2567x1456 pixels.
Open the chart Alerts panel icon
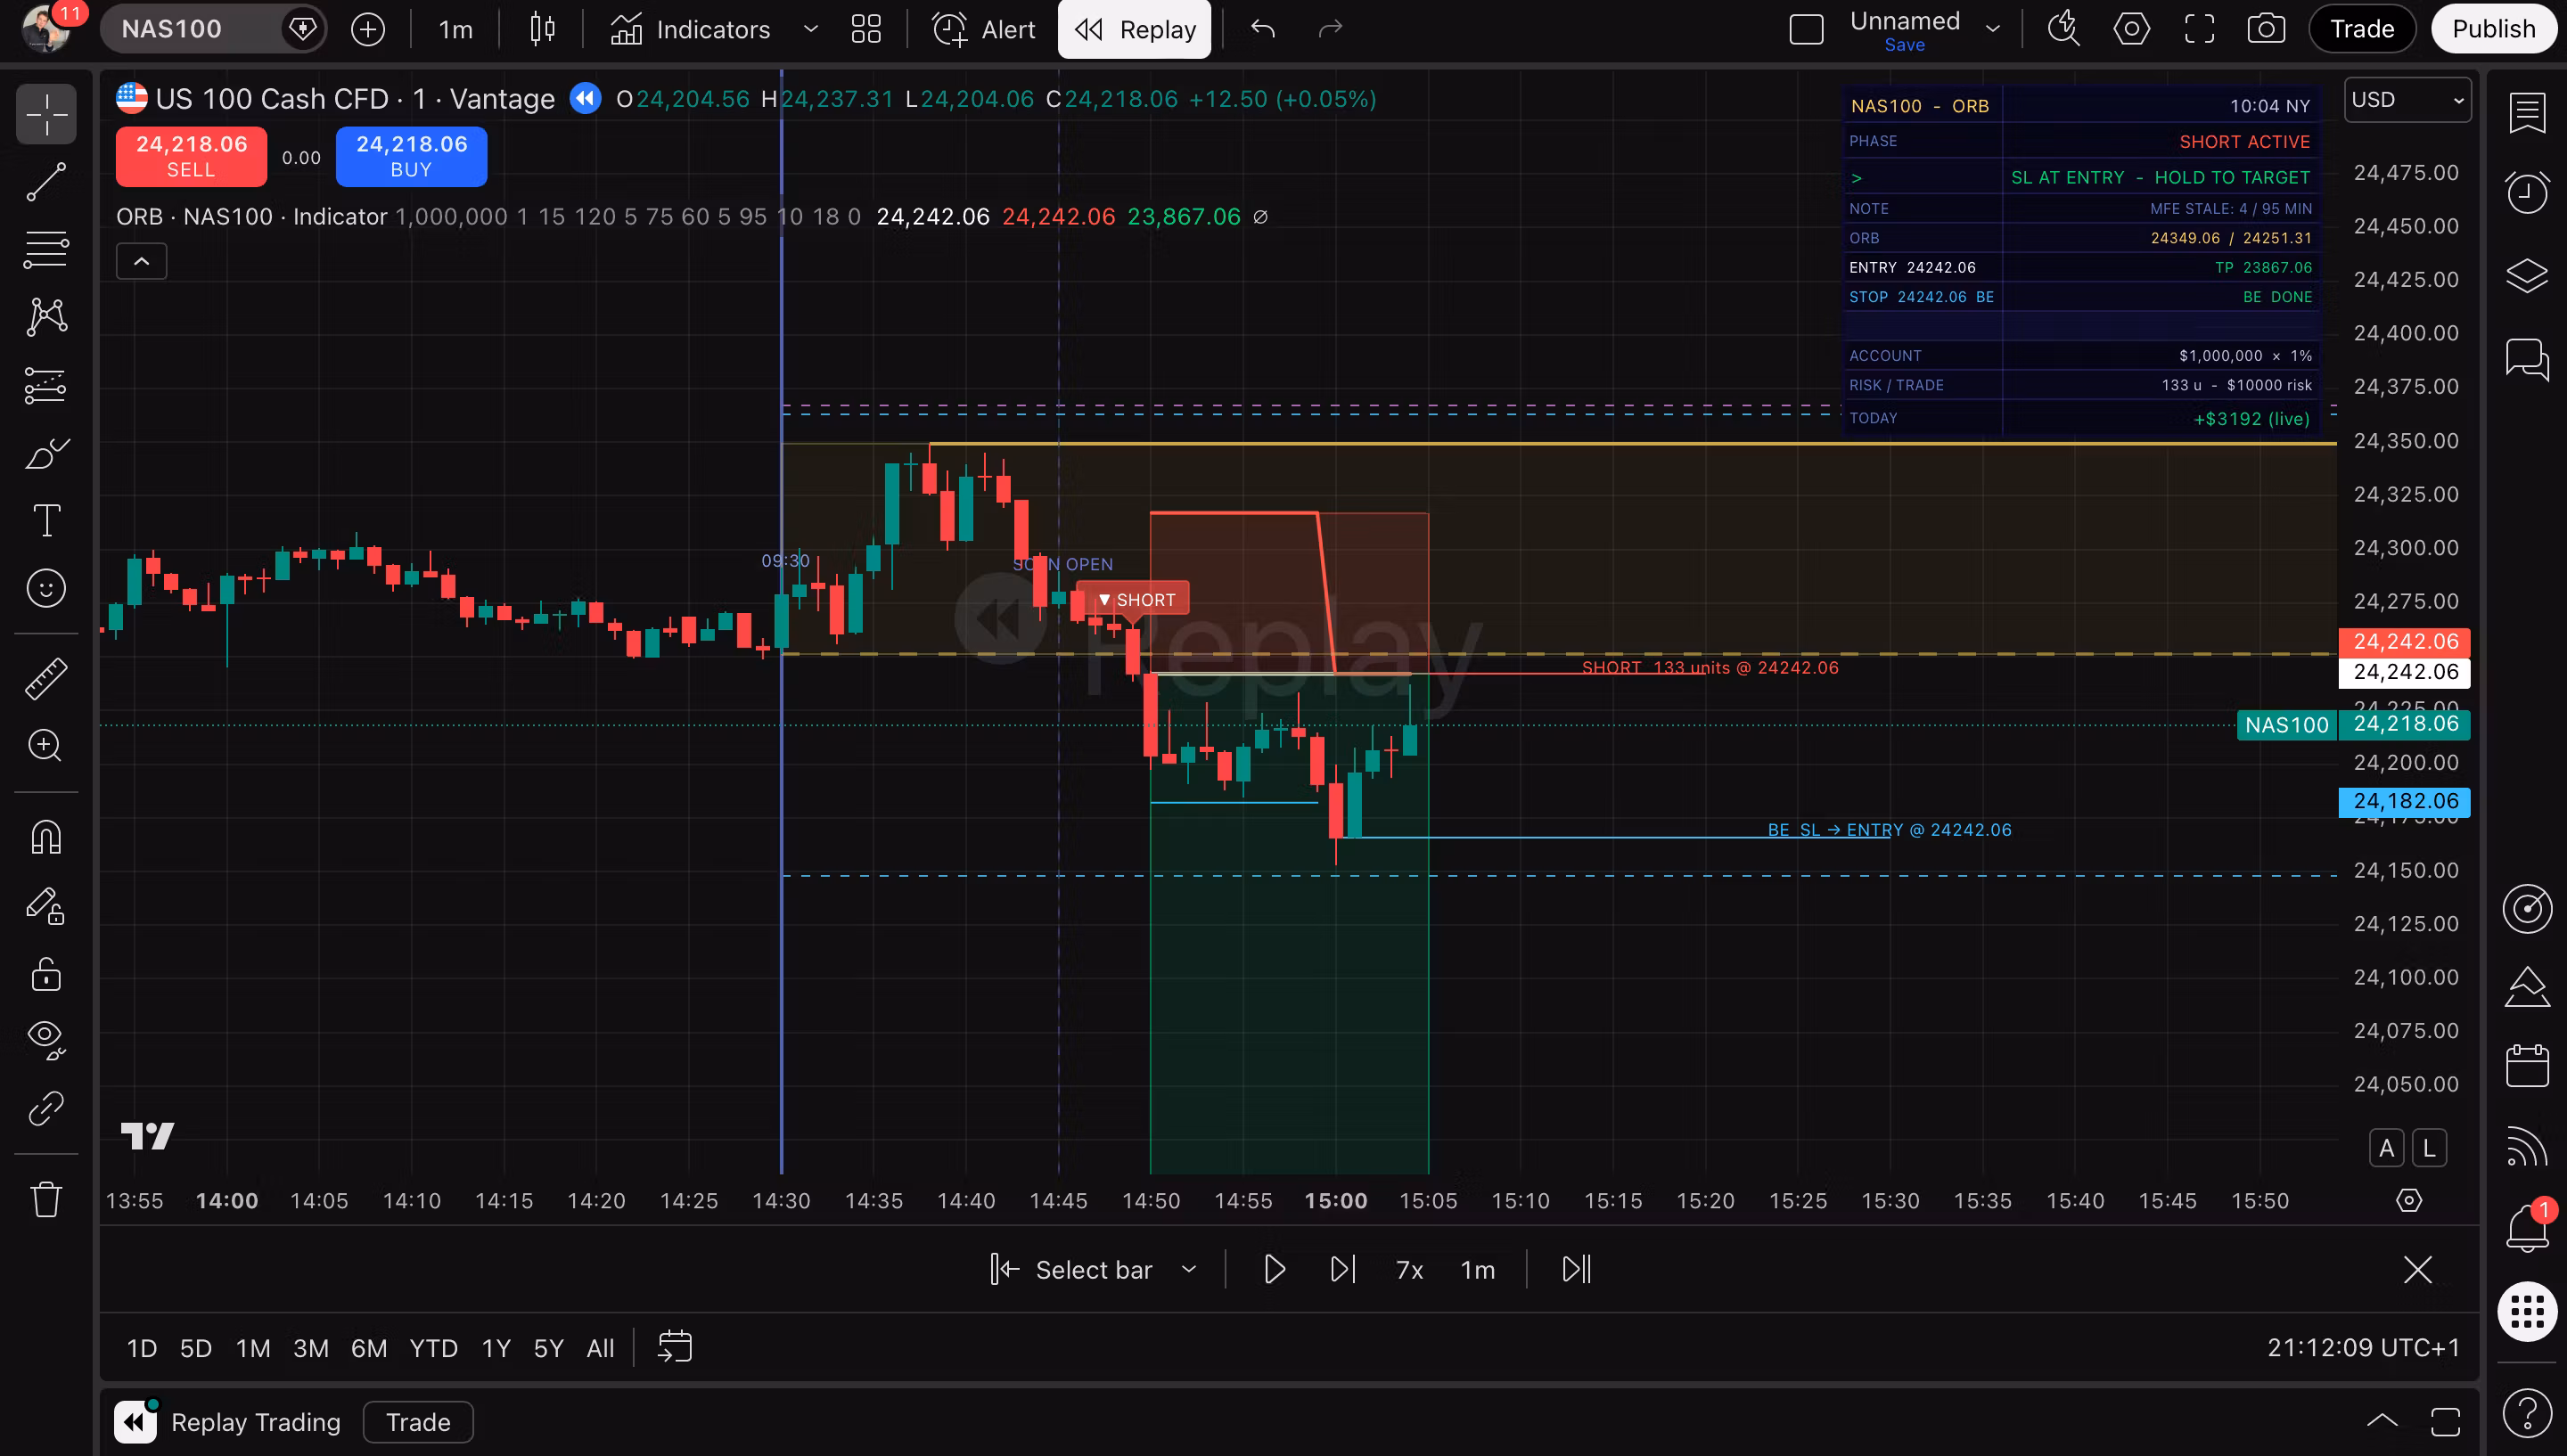2527,192
